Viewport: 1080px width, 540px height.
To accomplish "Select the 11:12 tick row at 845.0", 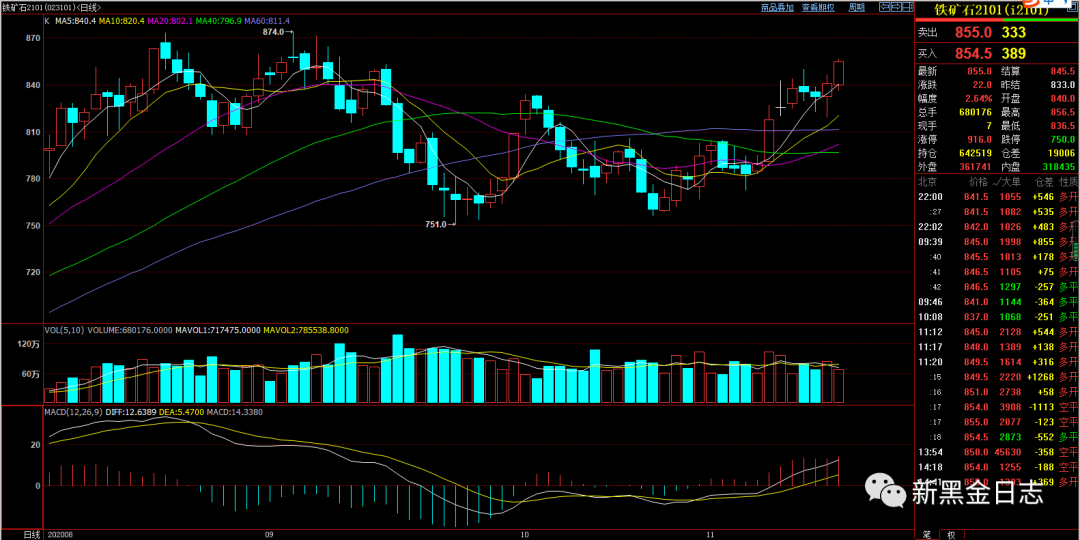I will [x=997, y=332].
